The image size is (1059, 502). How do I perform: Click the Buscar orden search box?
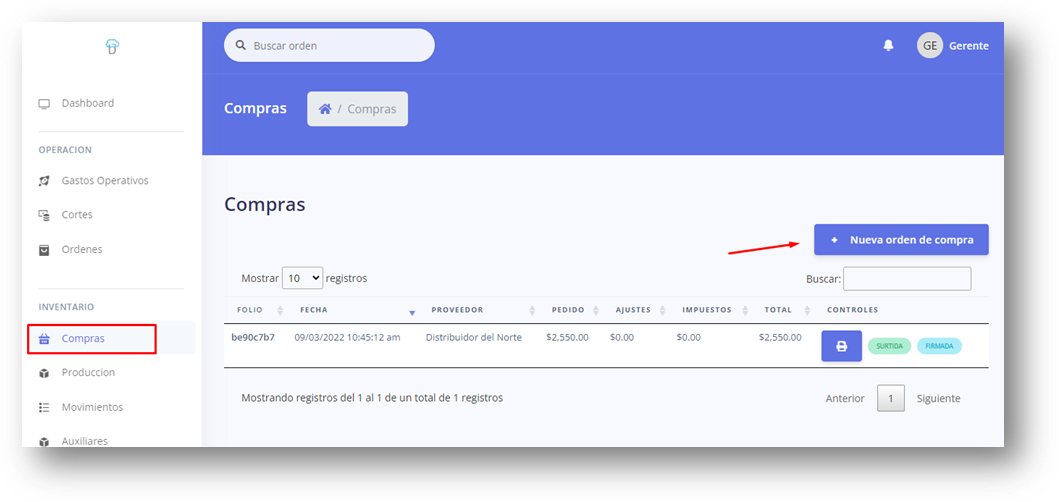click(330, 46)
